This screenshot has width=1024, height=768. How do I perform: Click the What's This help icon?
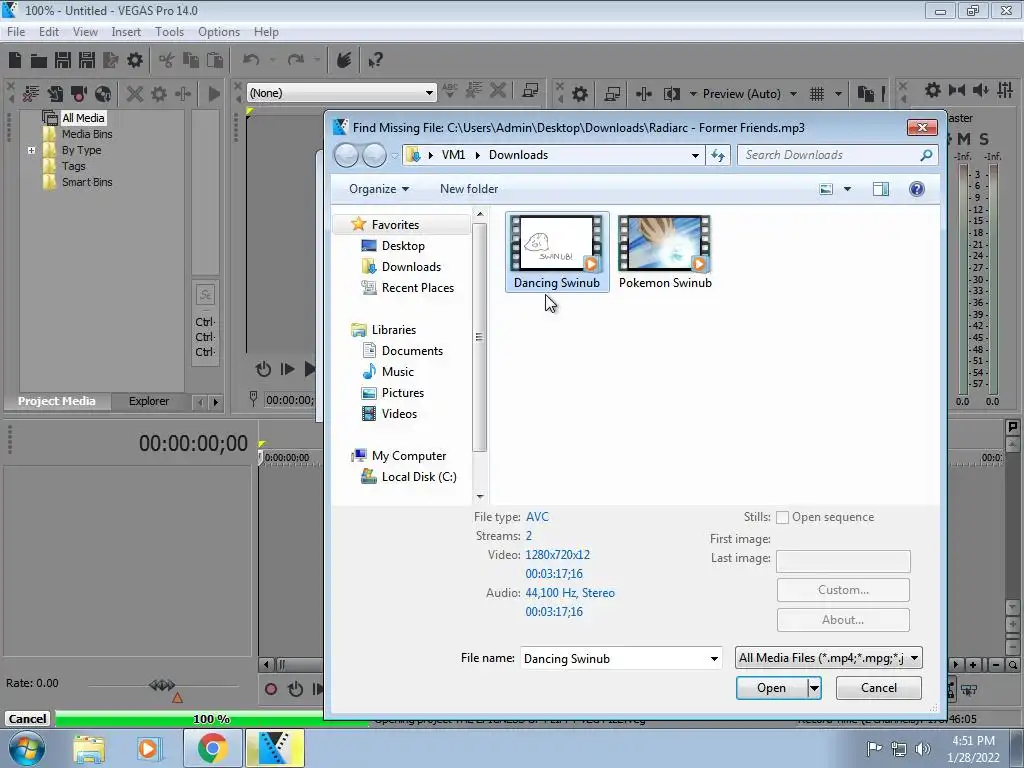376,61
